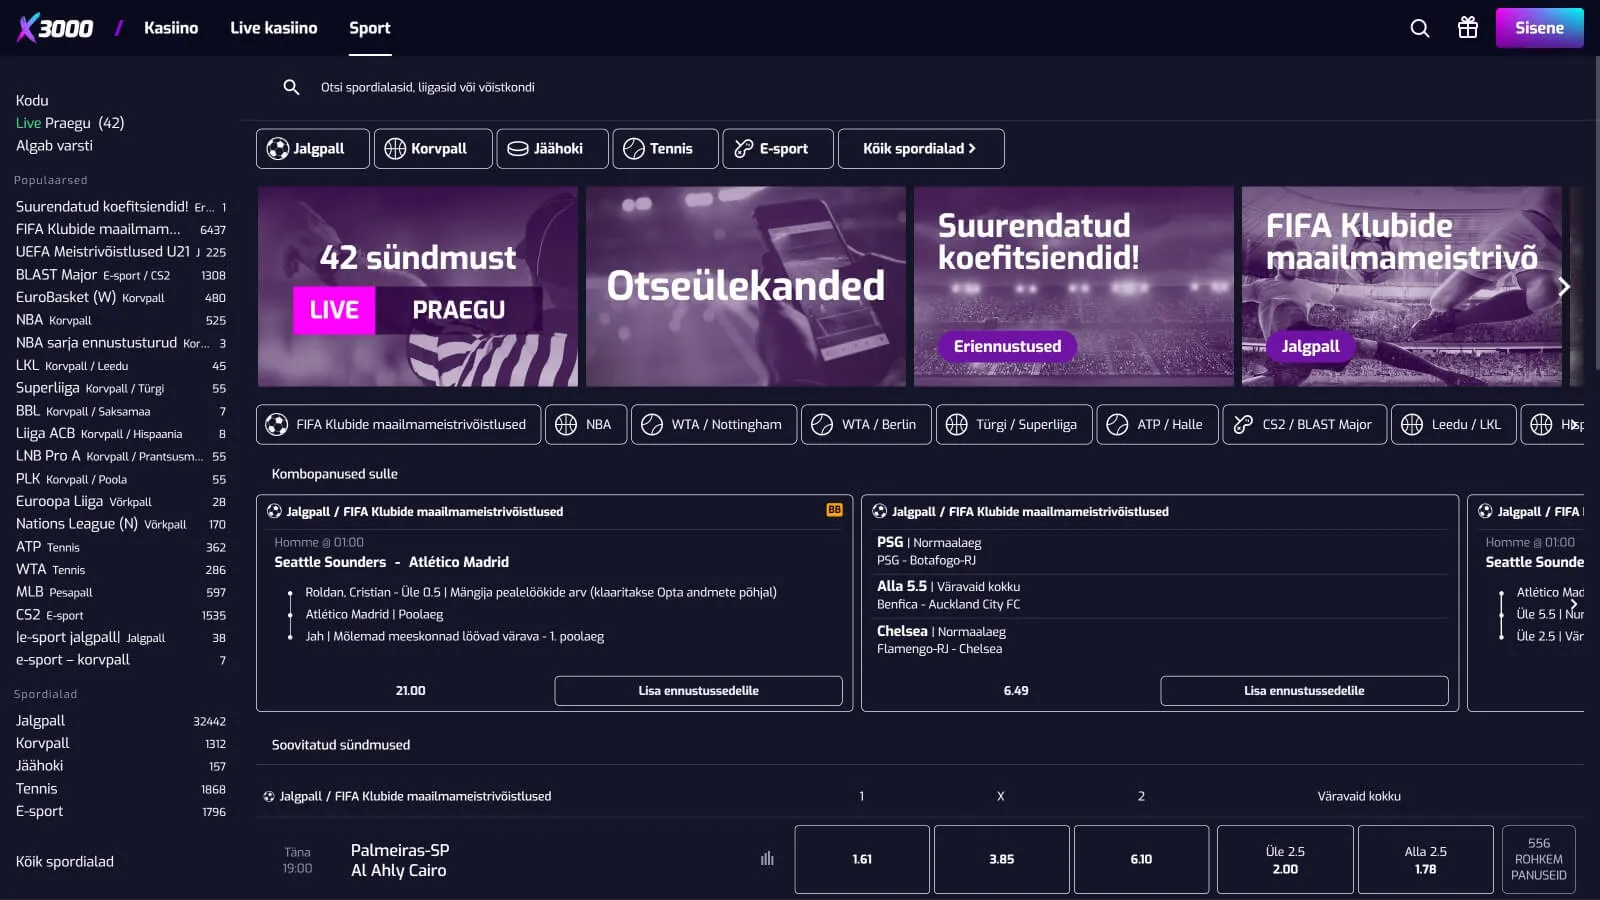Open the gift promotions icon
The height and width of the screenshot is (900, 1600).
pyautogui.click(x=1467, y=28)
